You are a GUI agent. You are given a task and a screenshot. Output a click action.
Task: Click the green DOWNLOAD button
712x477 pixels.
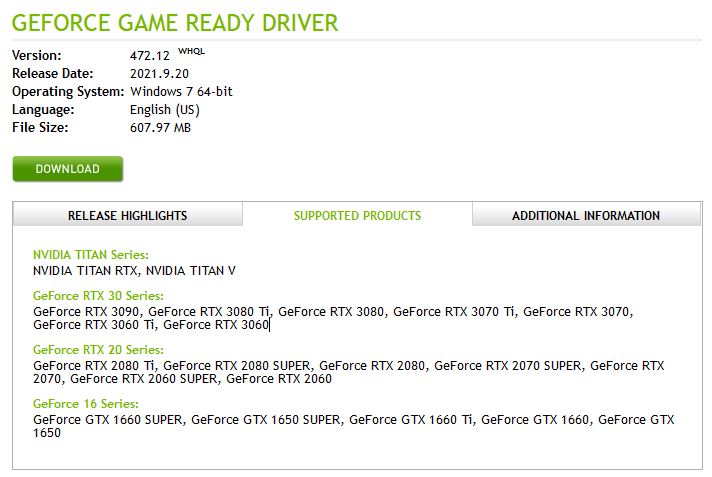coord(68,169)
